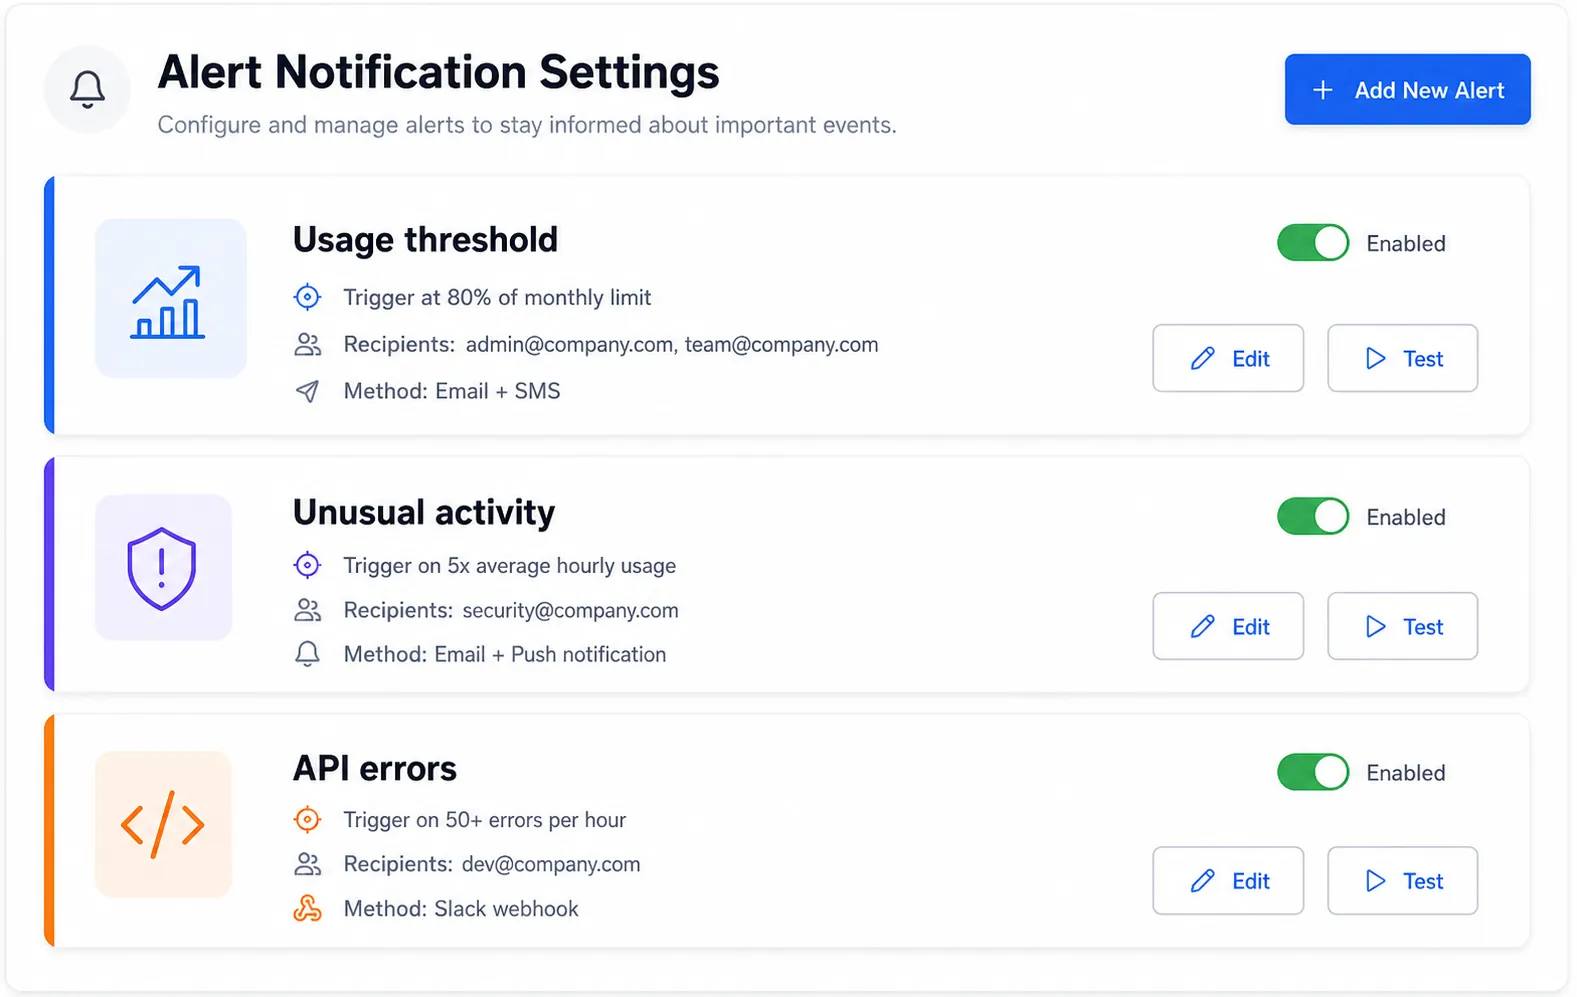The image size is (1577, 997).
Task: Click recipients icon in Unusual activity card
Action: tap(307, 610)
